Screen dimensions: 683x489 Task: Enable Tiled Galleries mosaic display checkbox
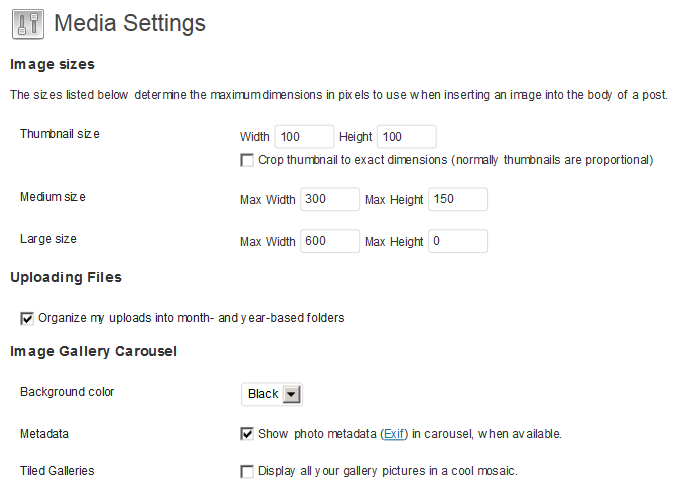coord(247,471)
